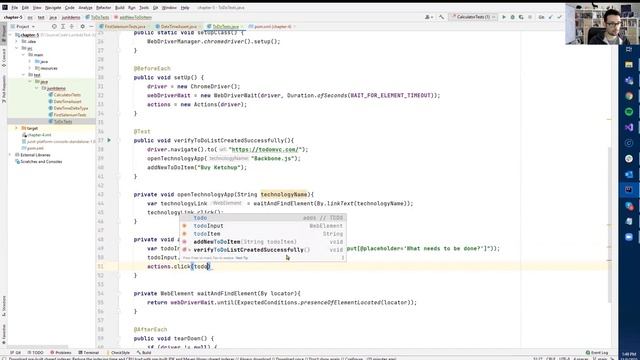640x360 pixels.
Task: Open the Run menu
Action: click(132, 7)
